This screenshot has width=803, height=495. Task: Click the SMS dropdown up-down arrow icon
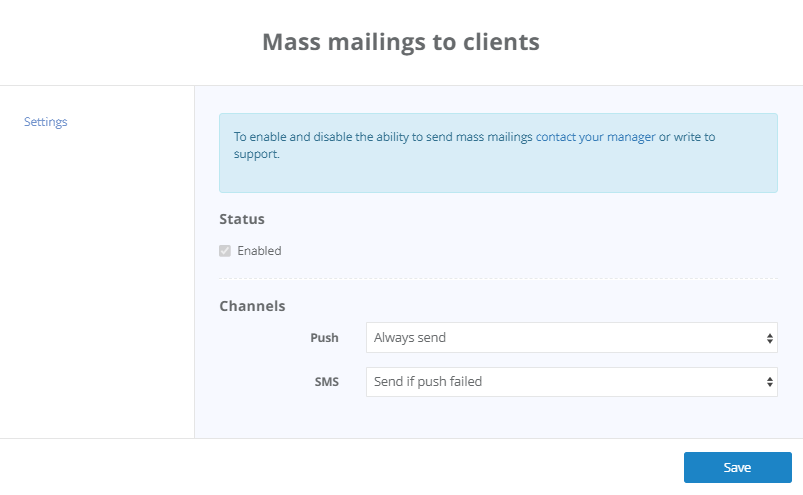[769, 382]
